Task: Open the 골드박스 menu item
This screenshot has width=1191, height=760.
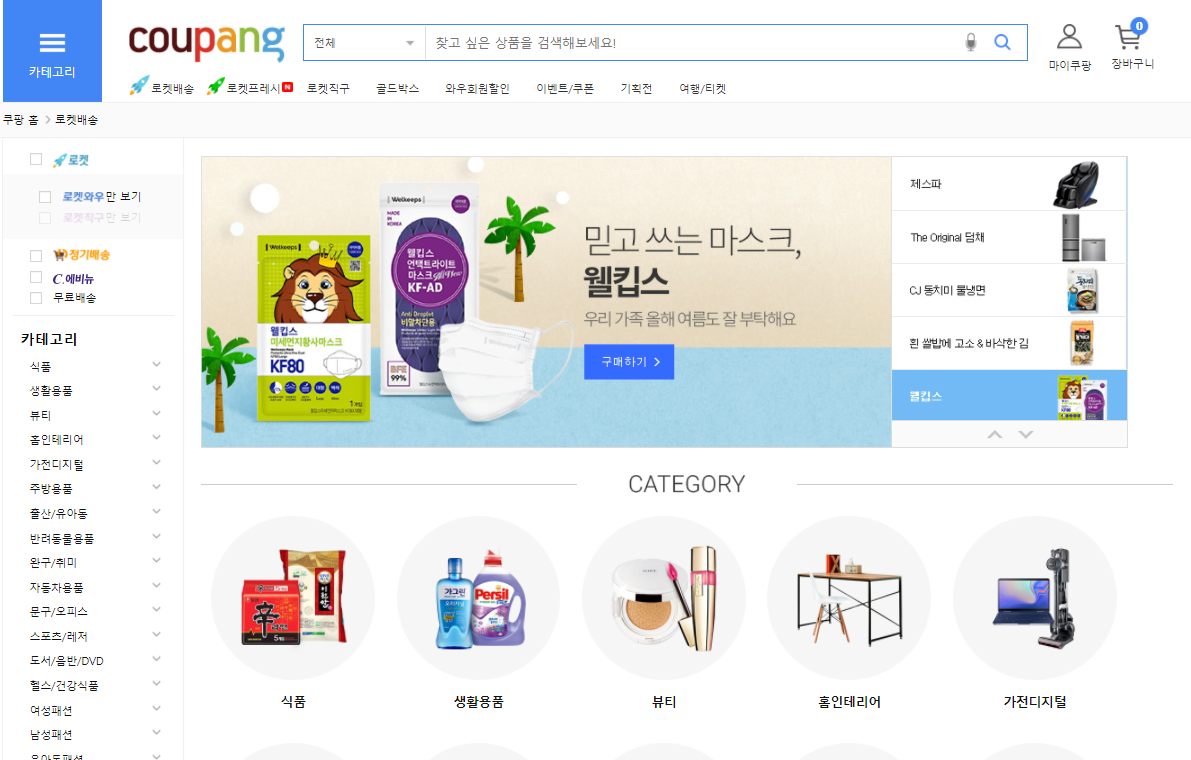Action: tap(397, 89)
